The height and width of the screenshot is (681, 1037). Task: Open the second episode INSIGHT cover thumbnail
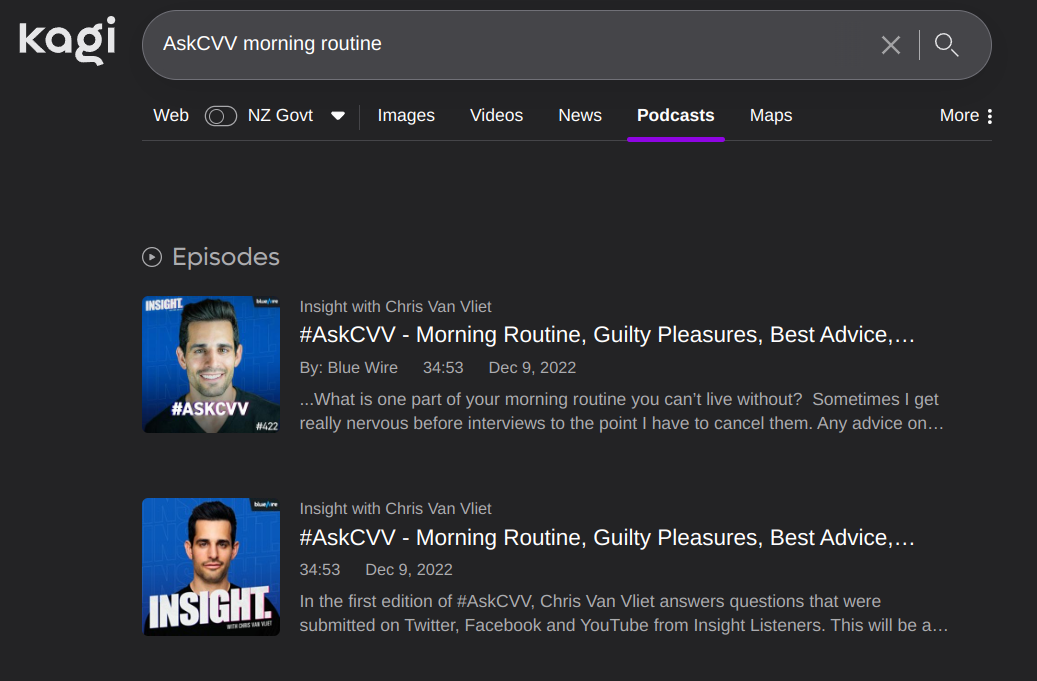(x=211, y=567)
